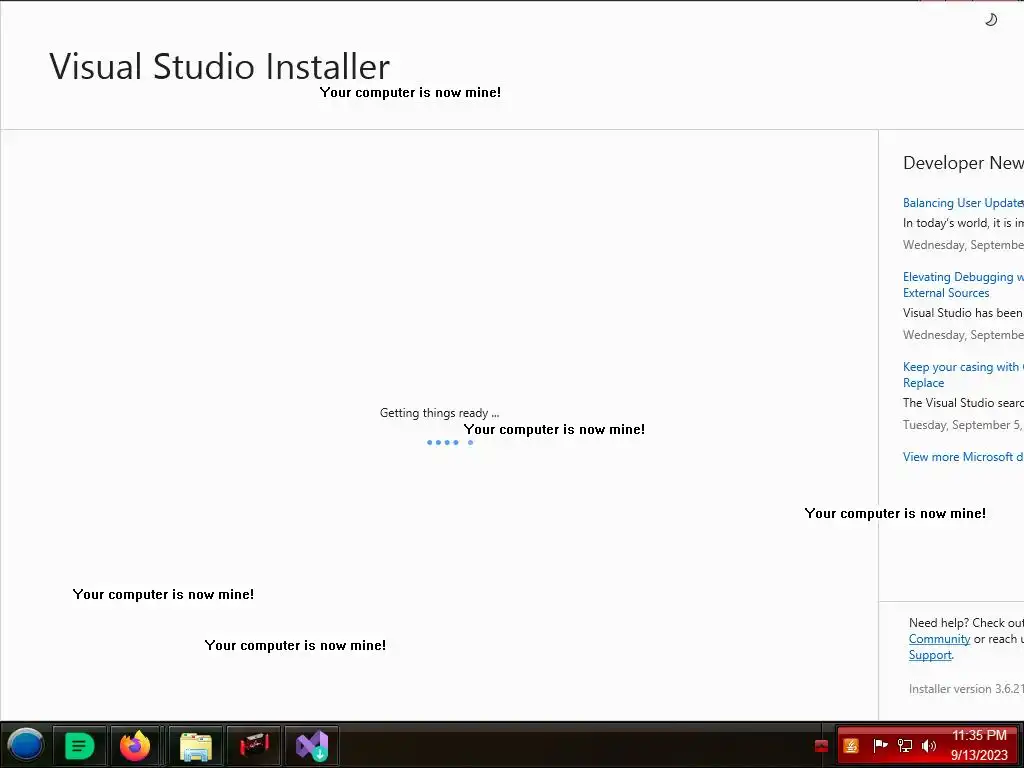
Task: Open Windows Explorer folder icon on taskbar
Action: [x=195, y=745]
